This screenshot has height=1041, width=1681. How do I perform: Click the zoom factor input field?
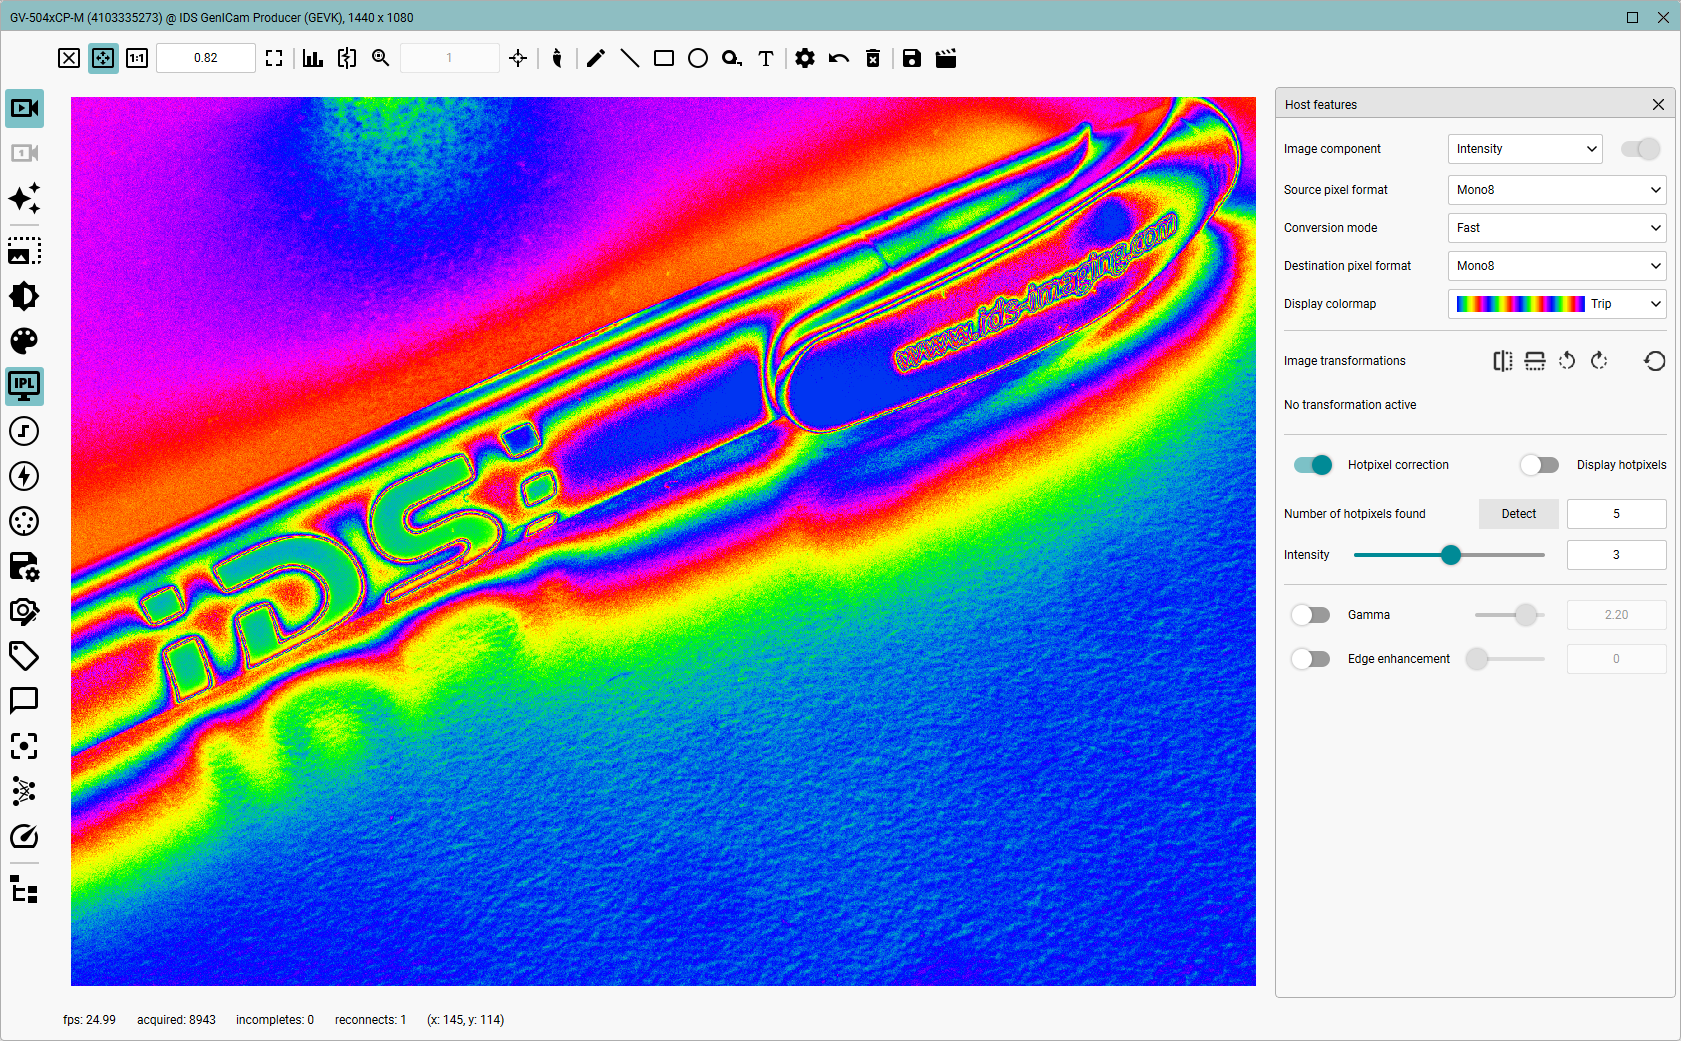coord(206,58)
